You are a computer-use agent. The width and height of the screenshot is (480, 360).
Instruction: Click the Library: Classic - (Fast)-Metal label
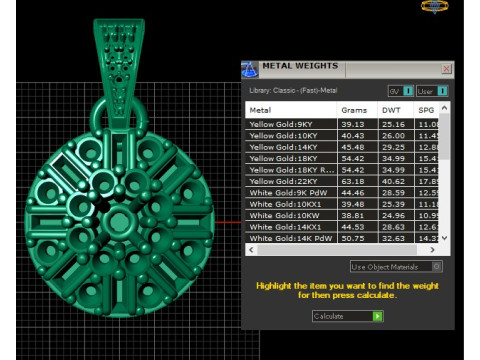click(293, 90)
